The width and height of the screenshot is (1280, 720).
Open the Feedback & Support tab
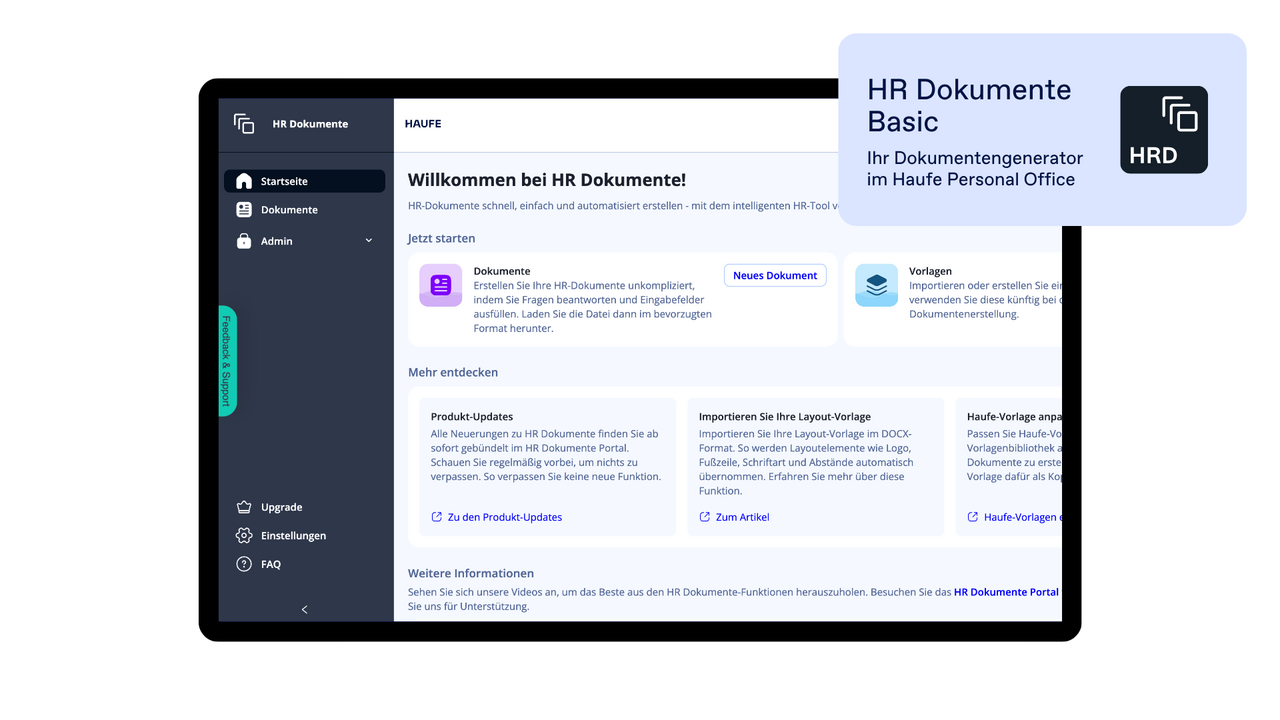(x=227, y=361)
